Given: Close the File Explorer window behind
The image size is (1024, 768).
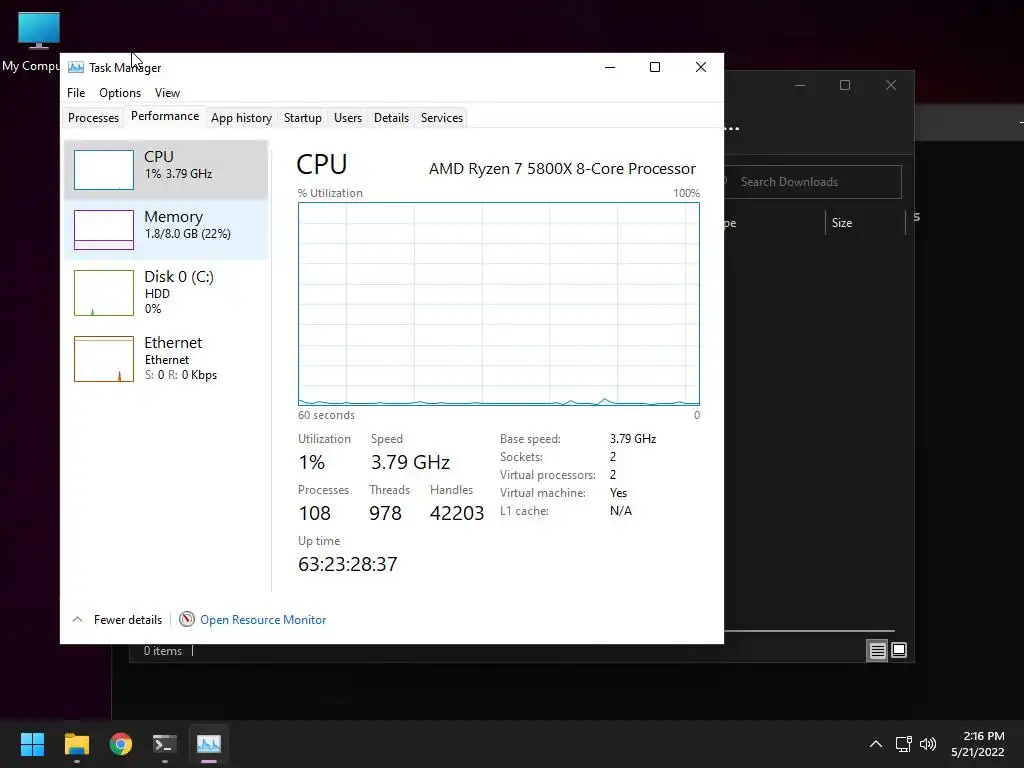Looking at the screenshot, I should coord(891,86).
